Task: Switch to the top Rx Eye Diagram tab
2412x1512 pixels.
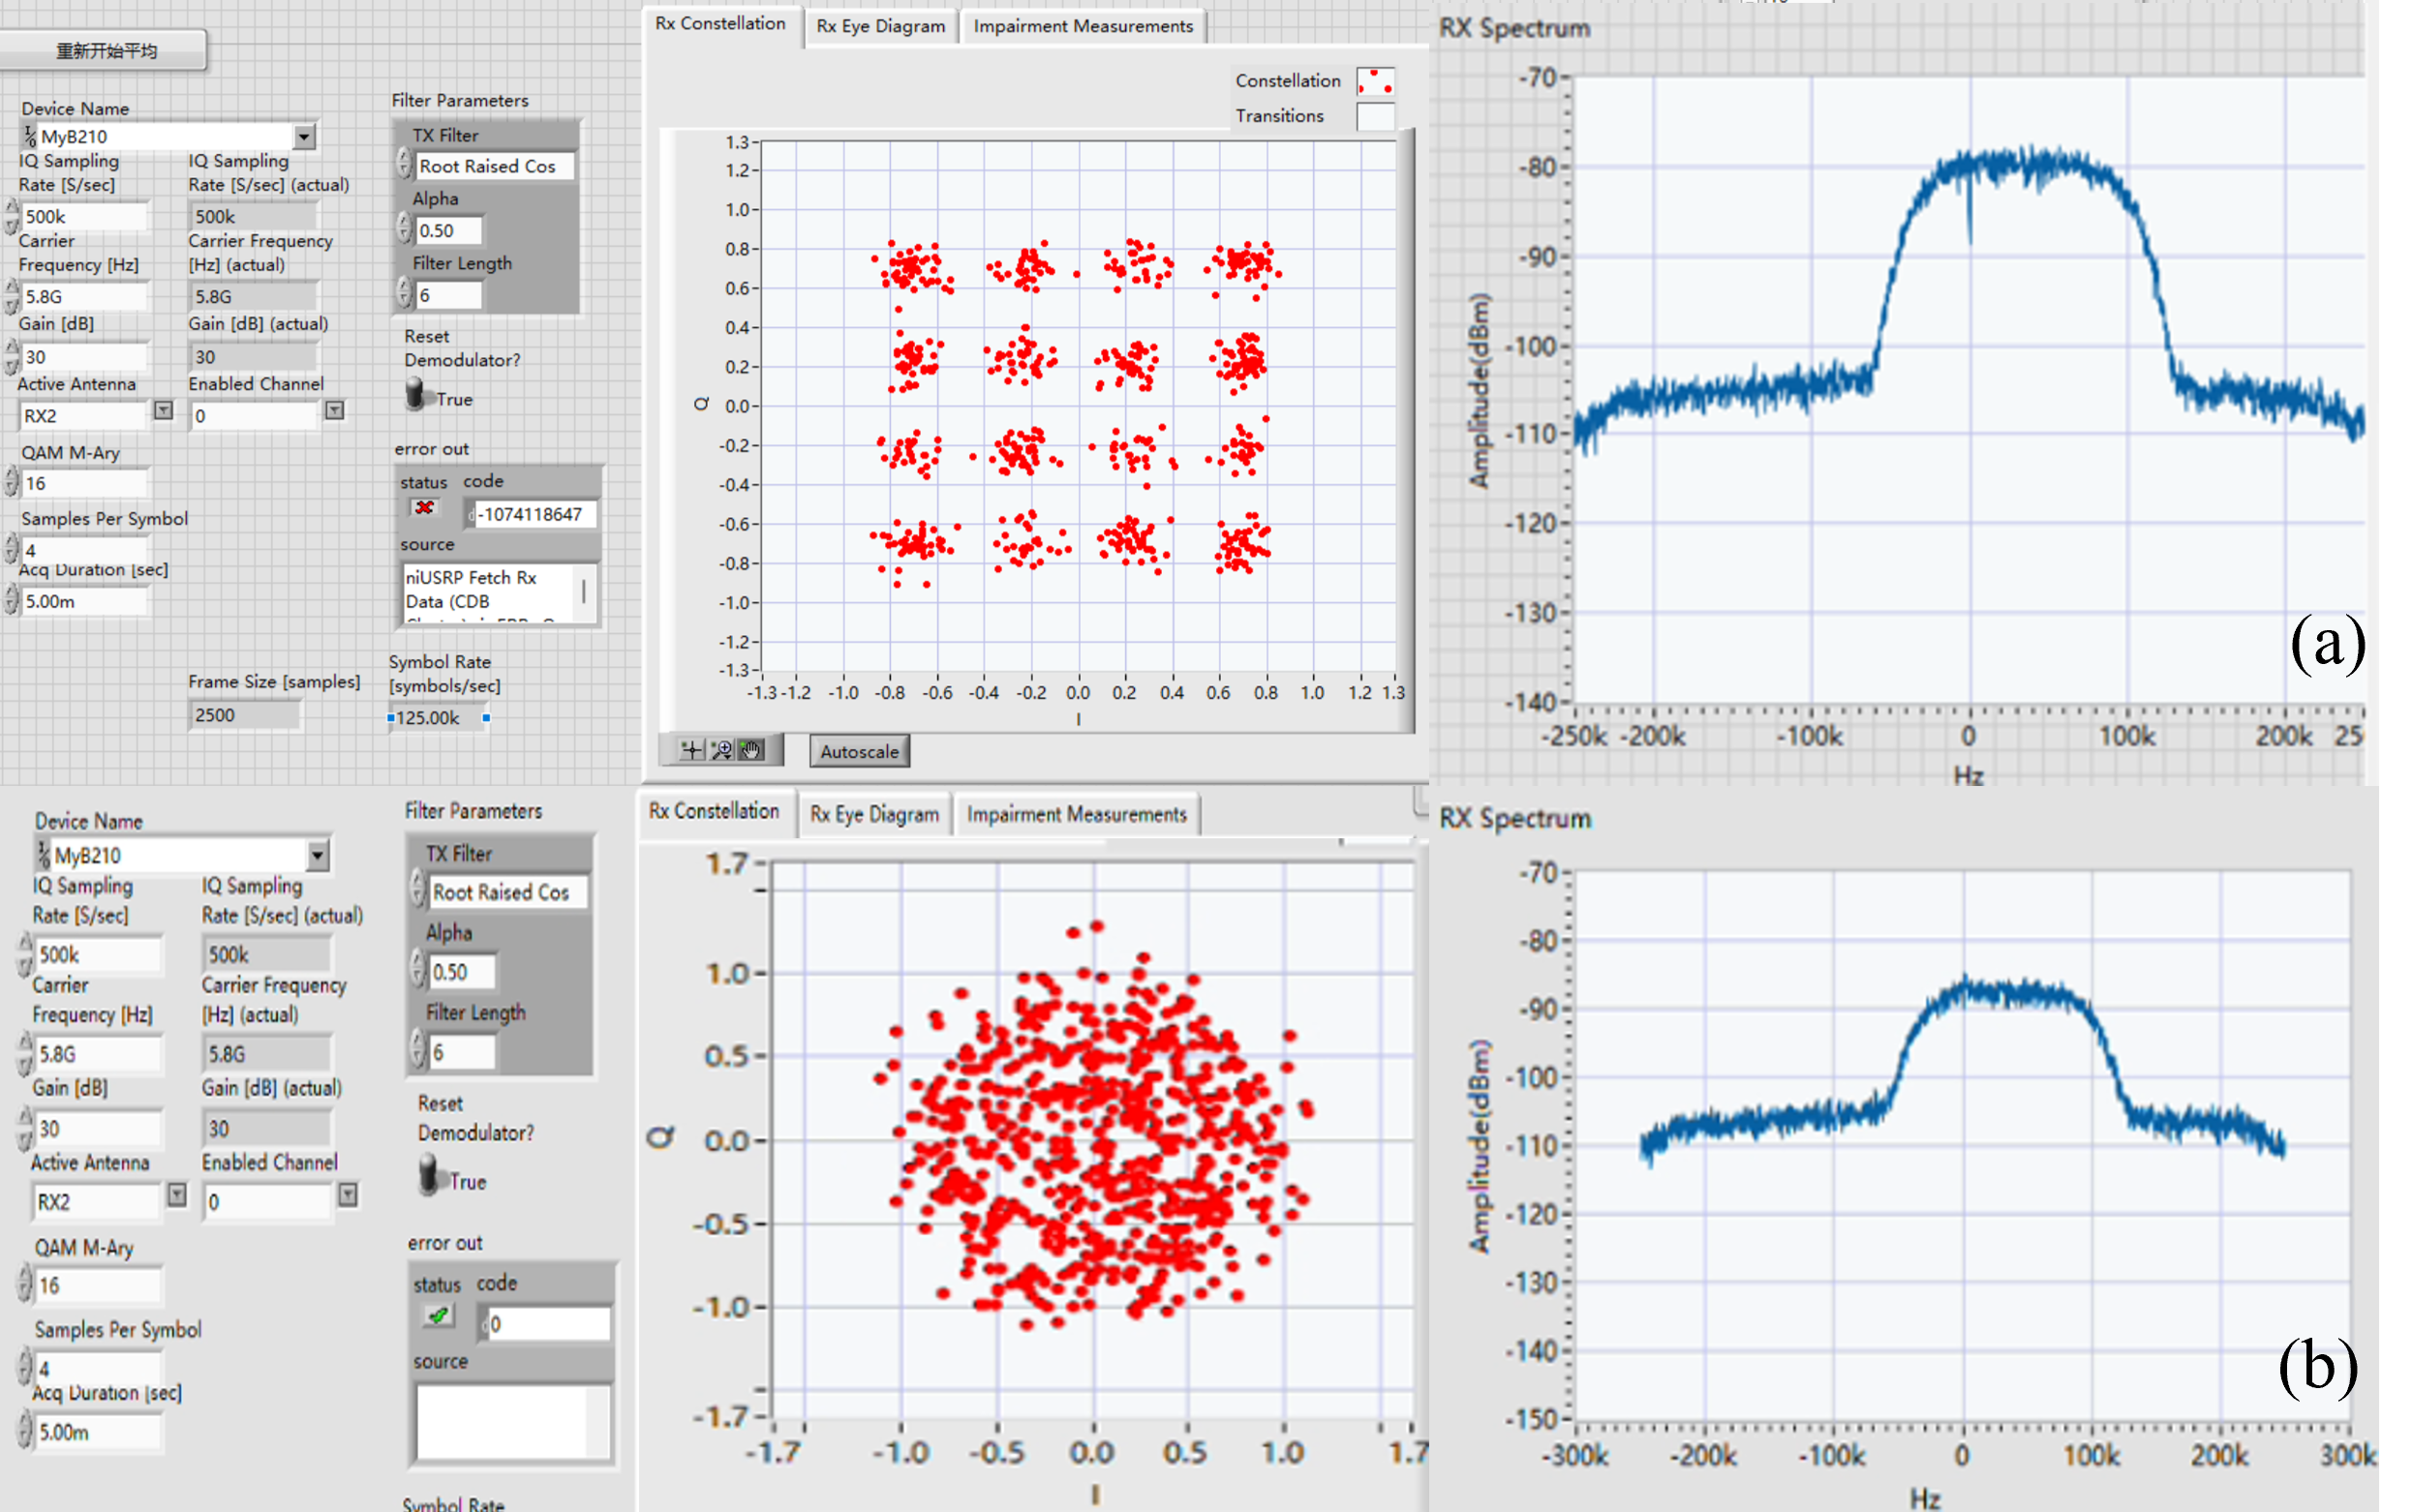Action: click(880, 26)
